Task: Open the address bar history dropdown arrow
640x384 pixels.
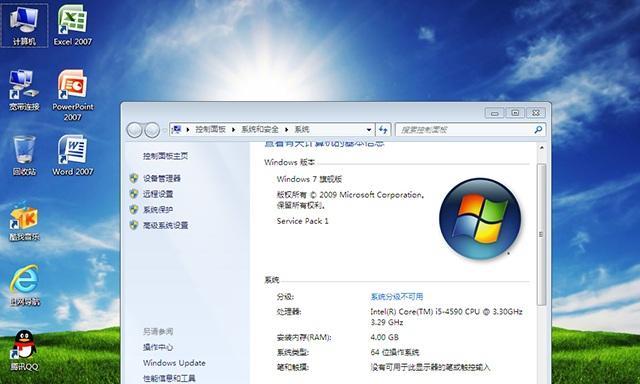Action: [369, 130]
